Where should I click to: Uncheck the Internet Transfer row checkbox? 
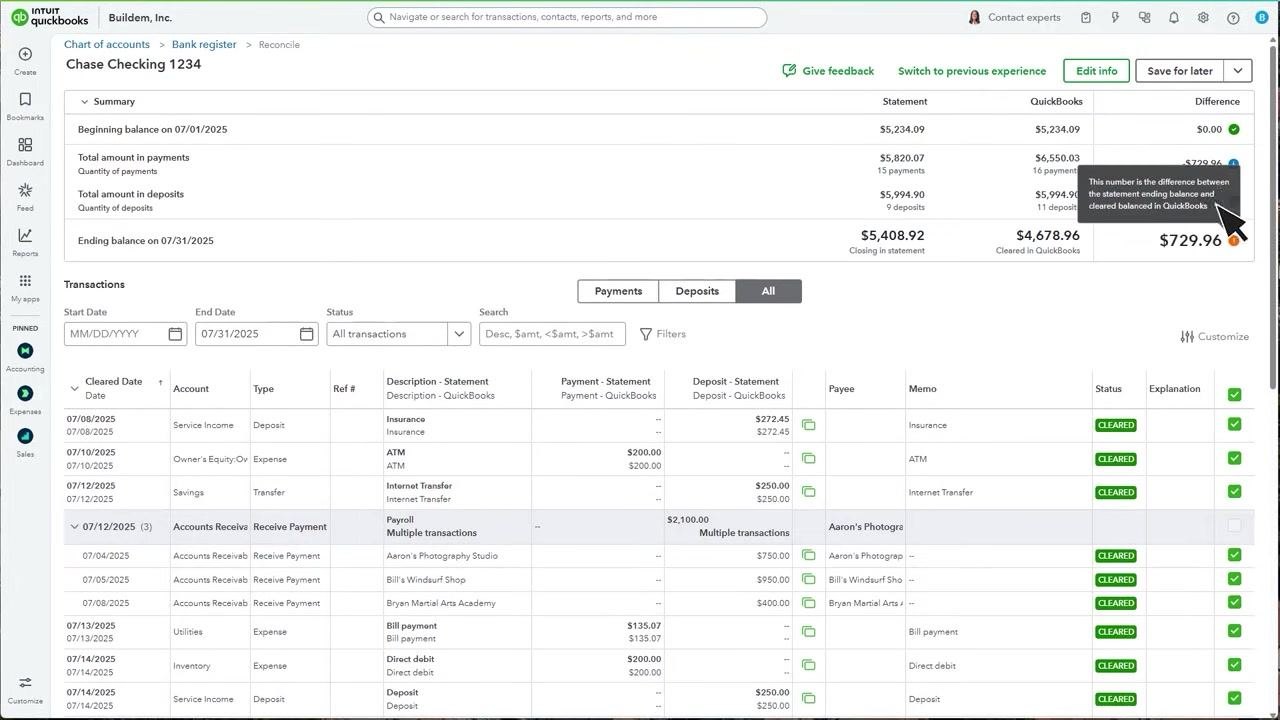pos(1234,491)
